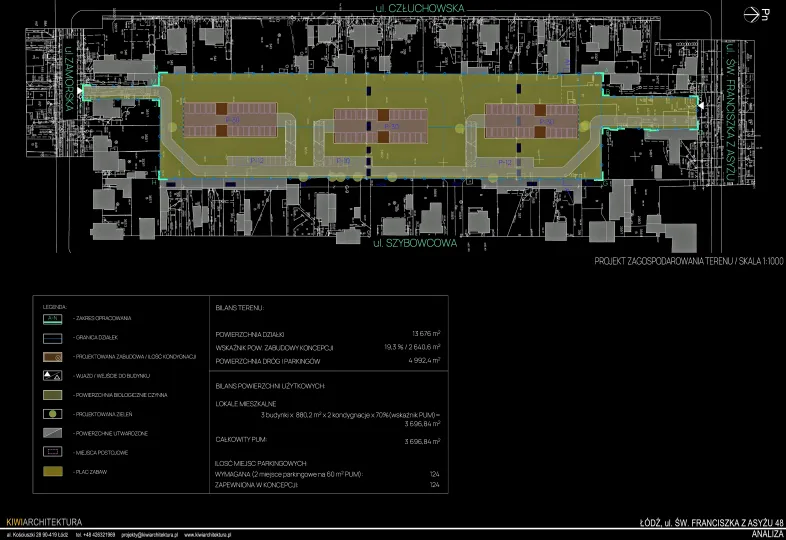Click the Wjazd / Wejście do Budynku icon
The image size is (786, 540).
tap(56, 376)
